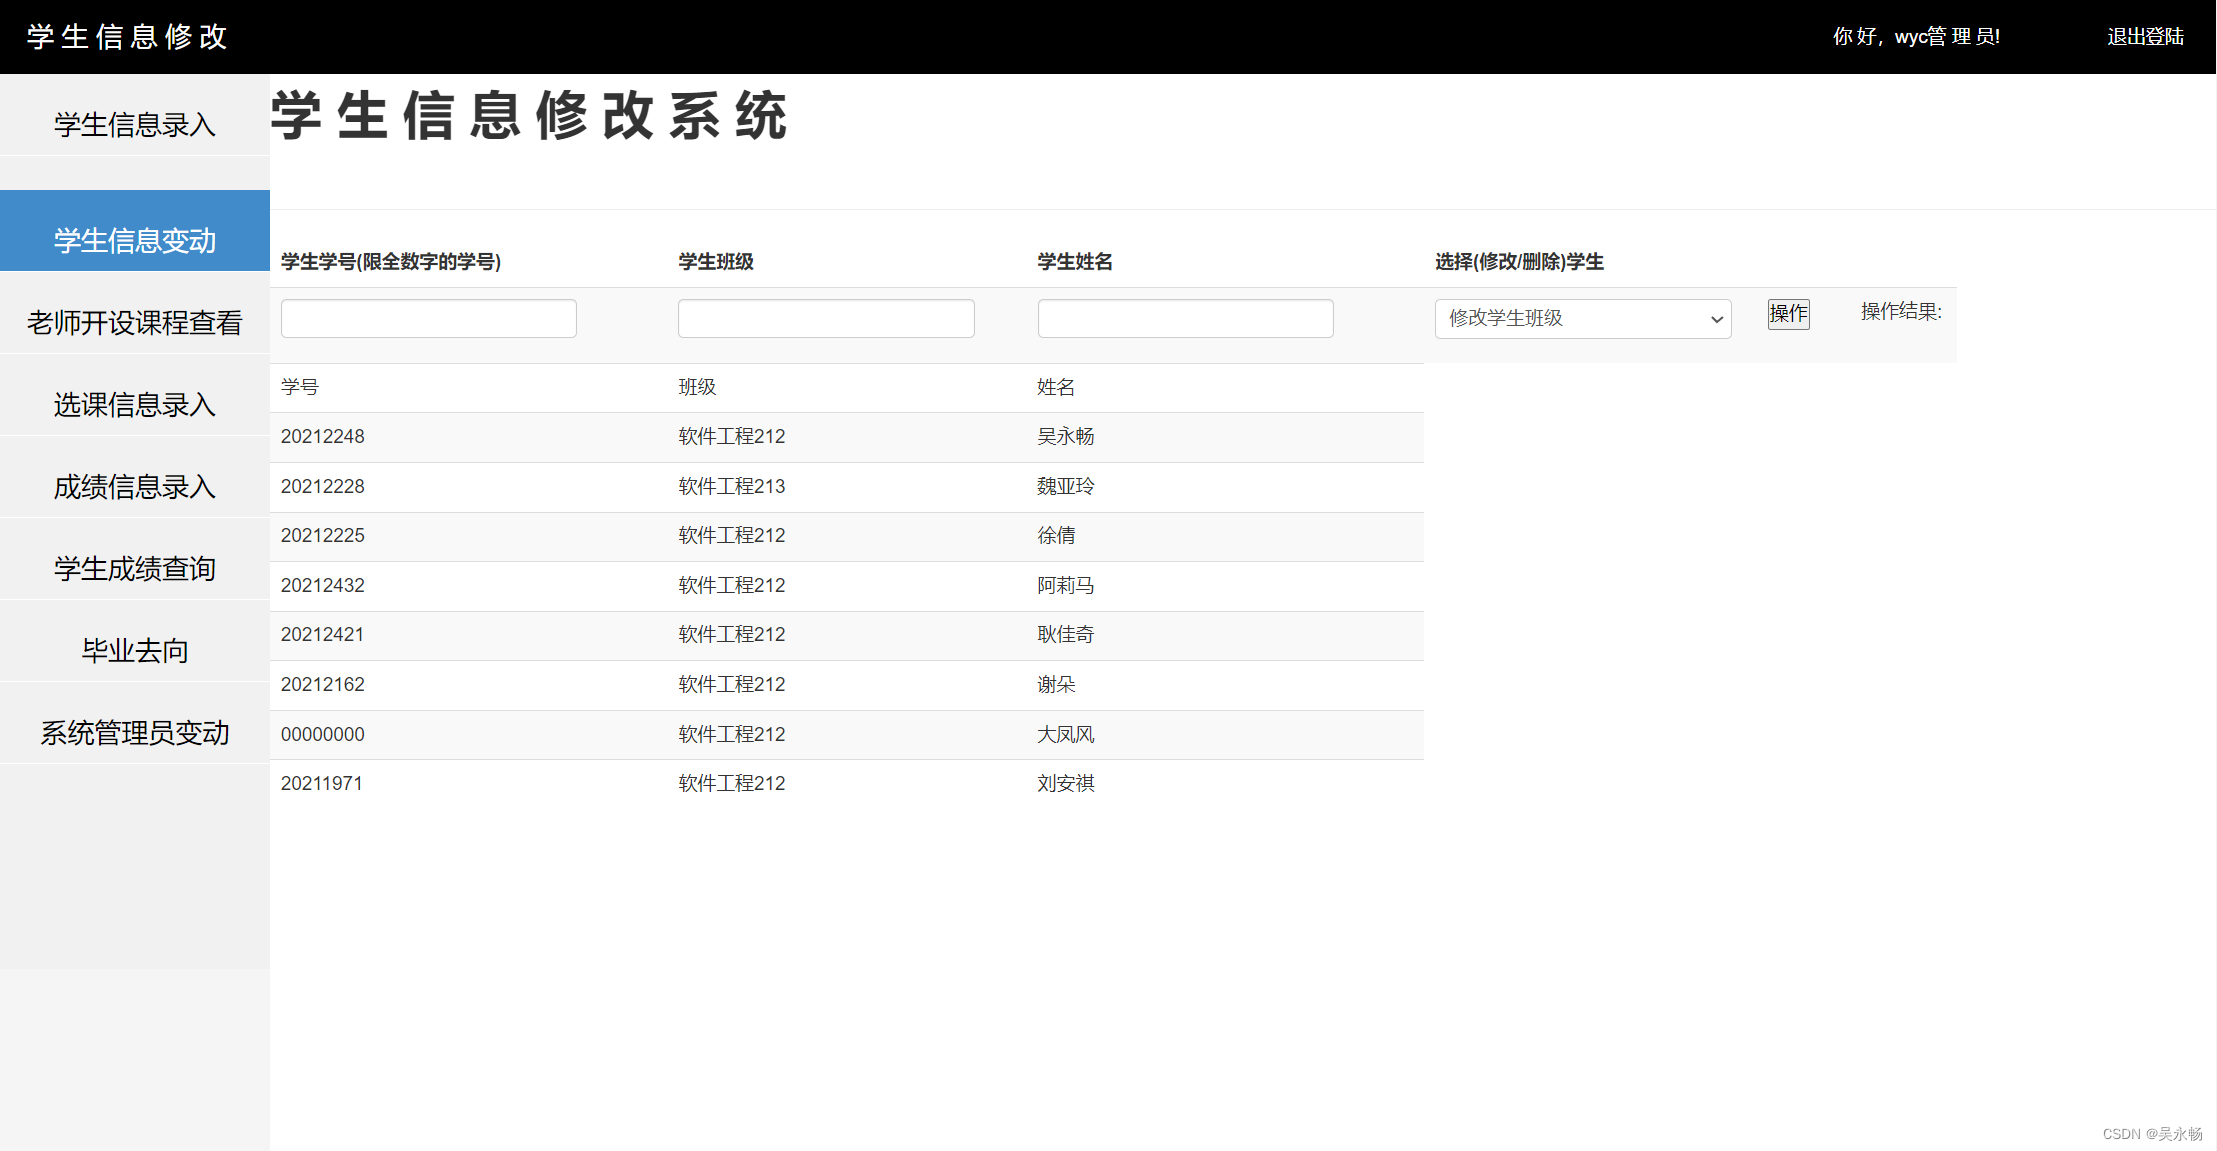2217x1151 pixels.
Task: Select 学生信息变动 in sidebar
Action: (x=134, y=240)
